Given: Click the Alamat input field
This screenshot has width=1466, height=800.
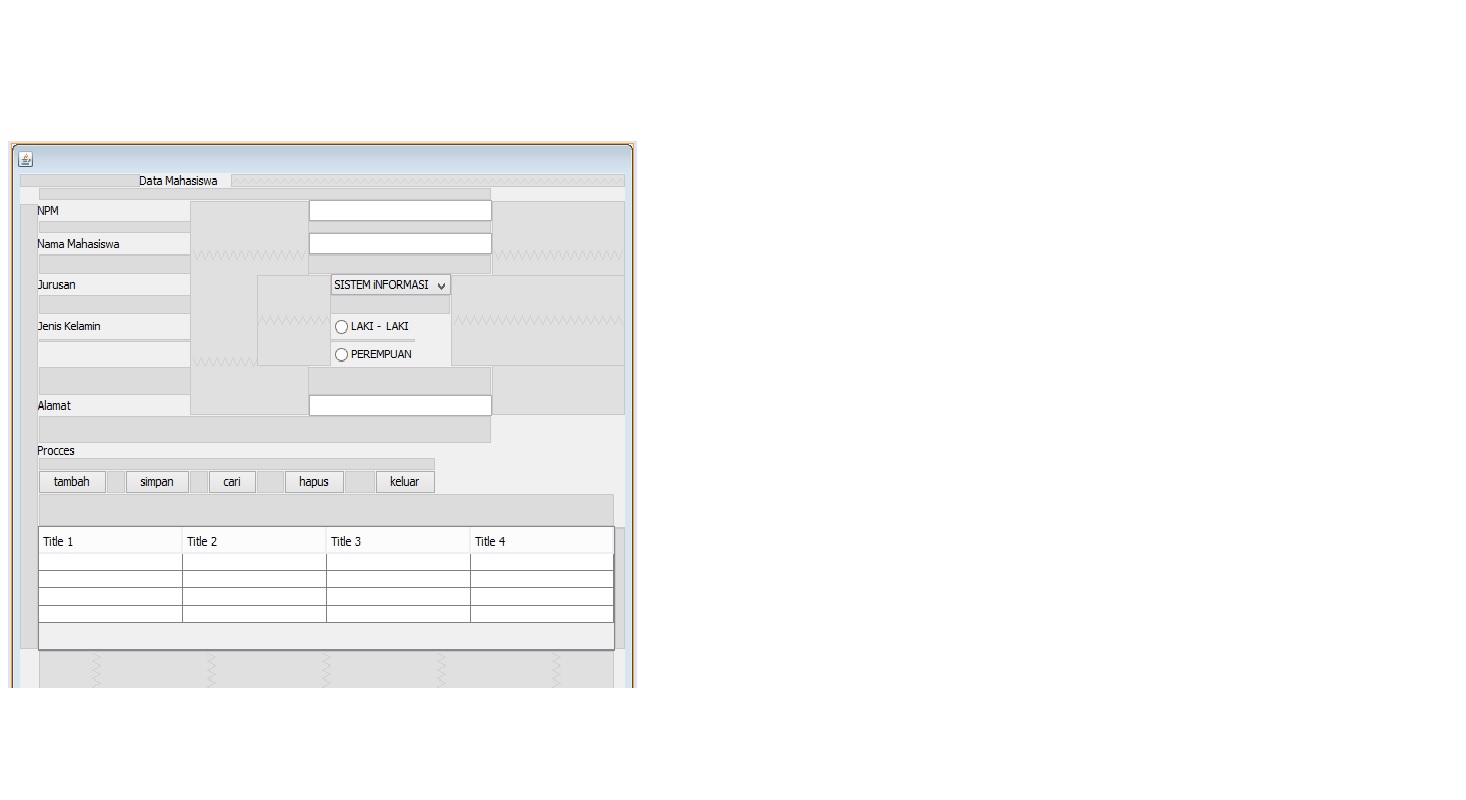Looking at the screenshot, I should 400,405.
